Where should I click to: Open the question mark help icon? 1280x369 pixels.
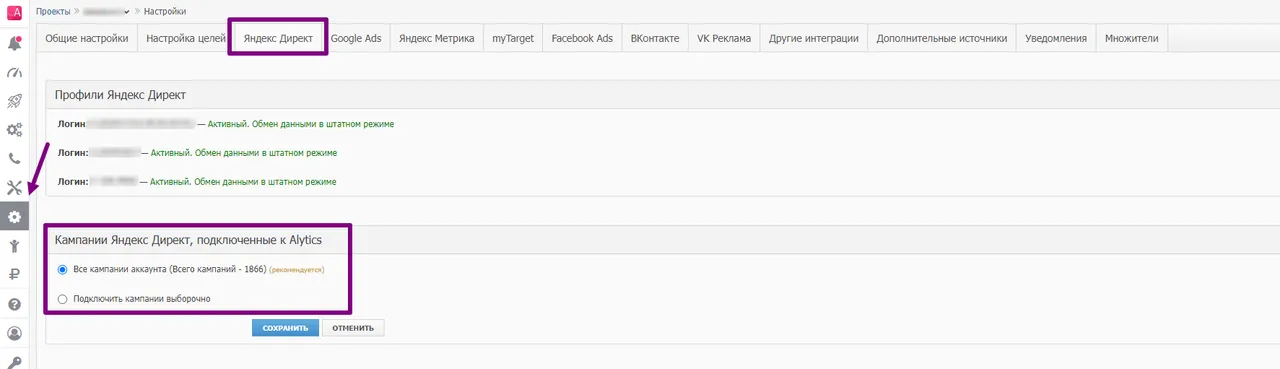click(14, 304)
